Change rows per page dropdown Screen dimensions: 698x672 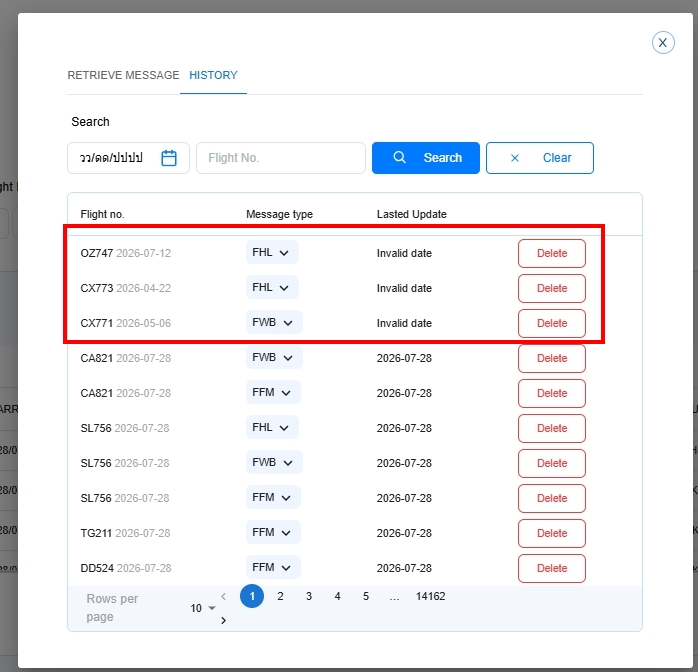203,608
